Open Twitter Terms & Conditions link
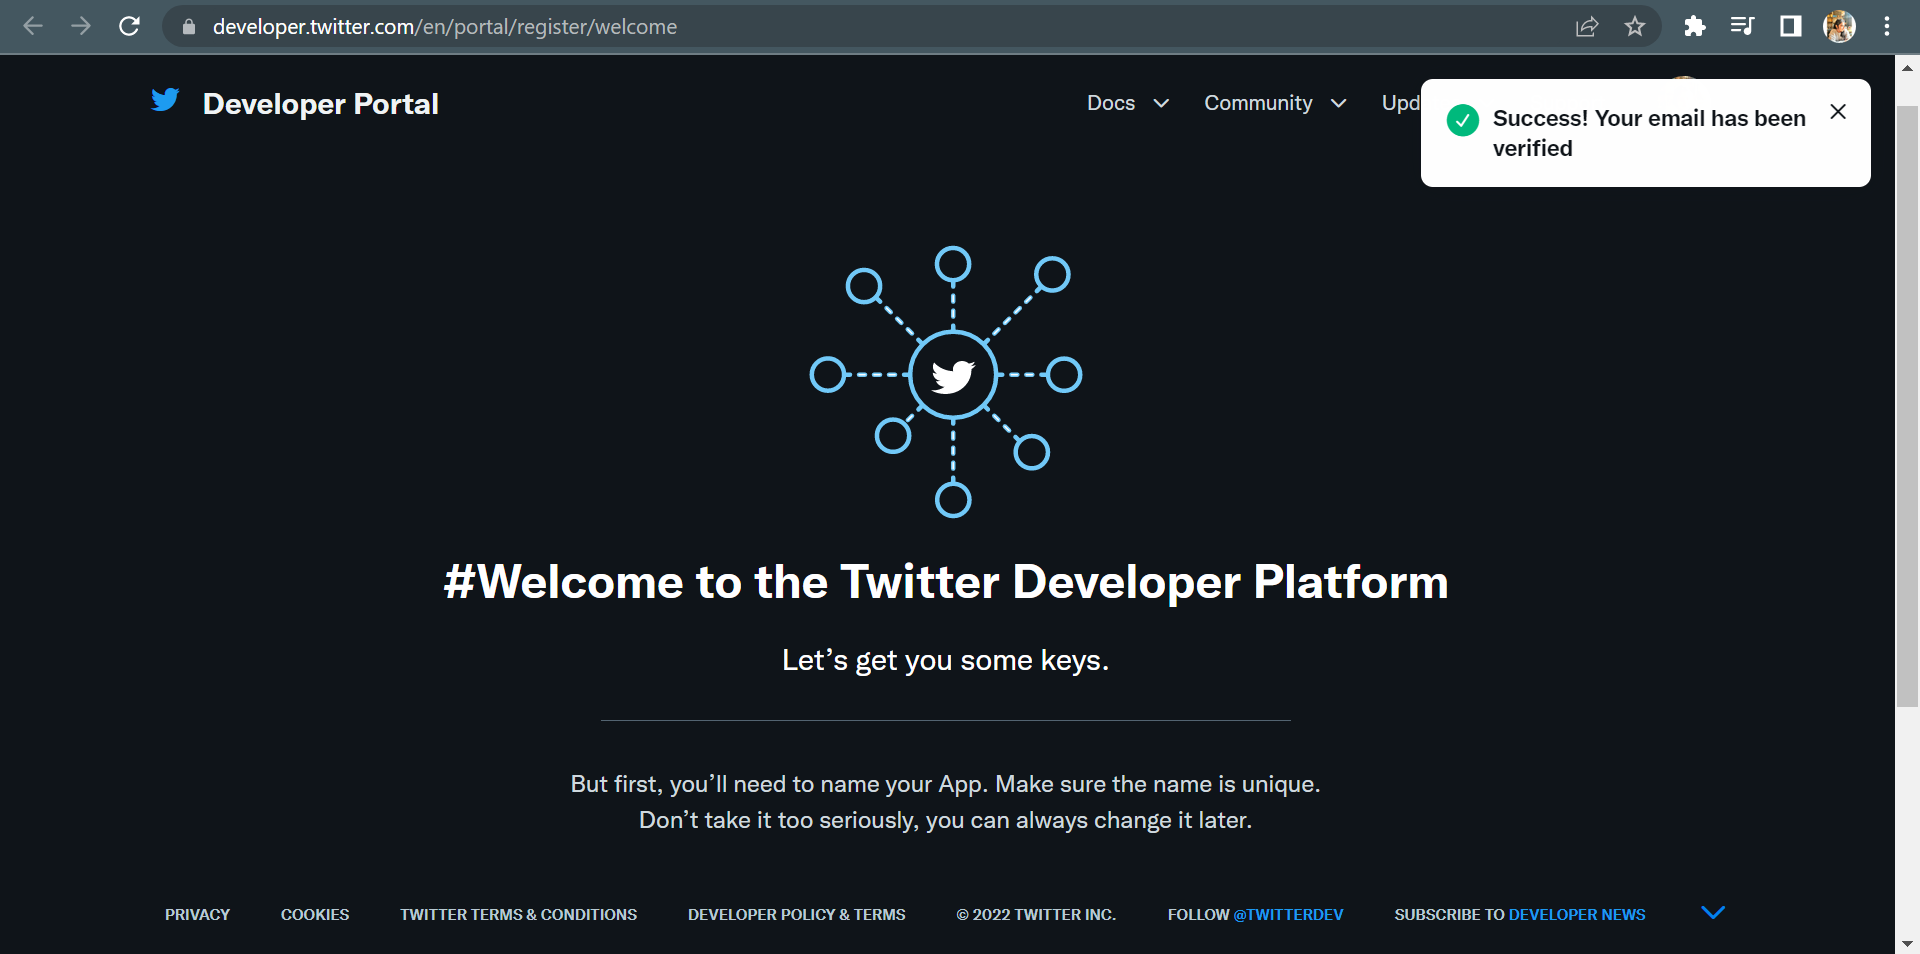The width and height of the screenshot is (1920, 954). click(x=518, y=915)
